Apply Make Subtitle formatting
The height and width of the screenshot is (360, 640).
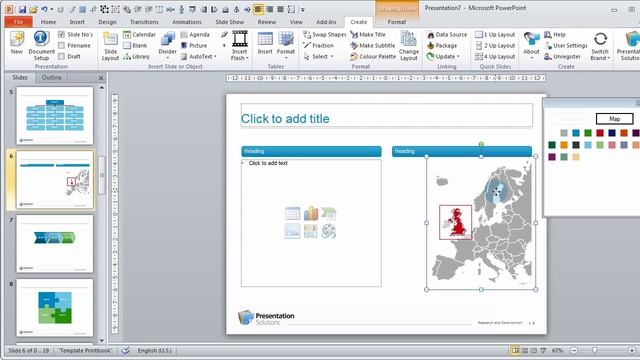click(373, 46)
